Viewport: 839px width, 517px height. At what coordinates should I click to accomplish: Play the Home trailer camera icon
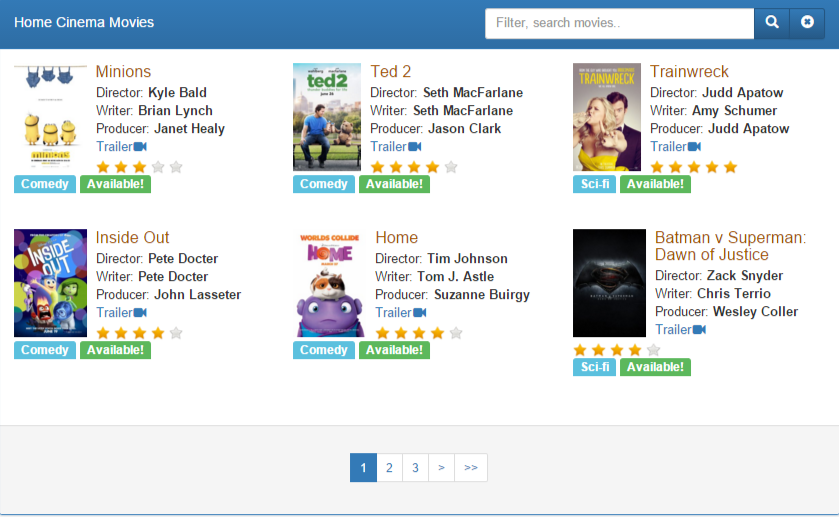[420, 313]
